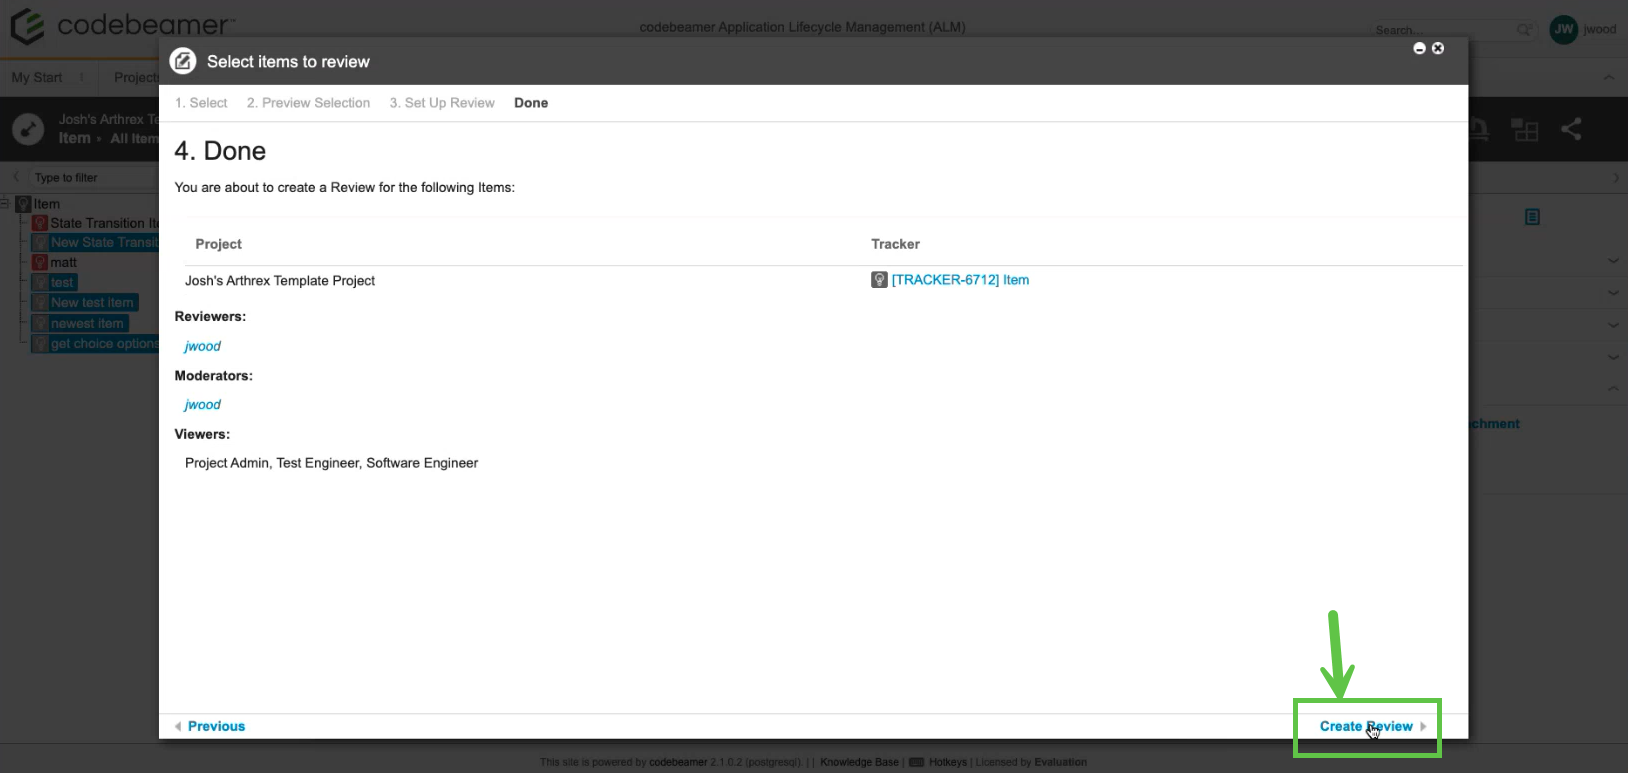Go to the '1. Select' step
This screenshot has height=773, width=1628.
(201, 103)
